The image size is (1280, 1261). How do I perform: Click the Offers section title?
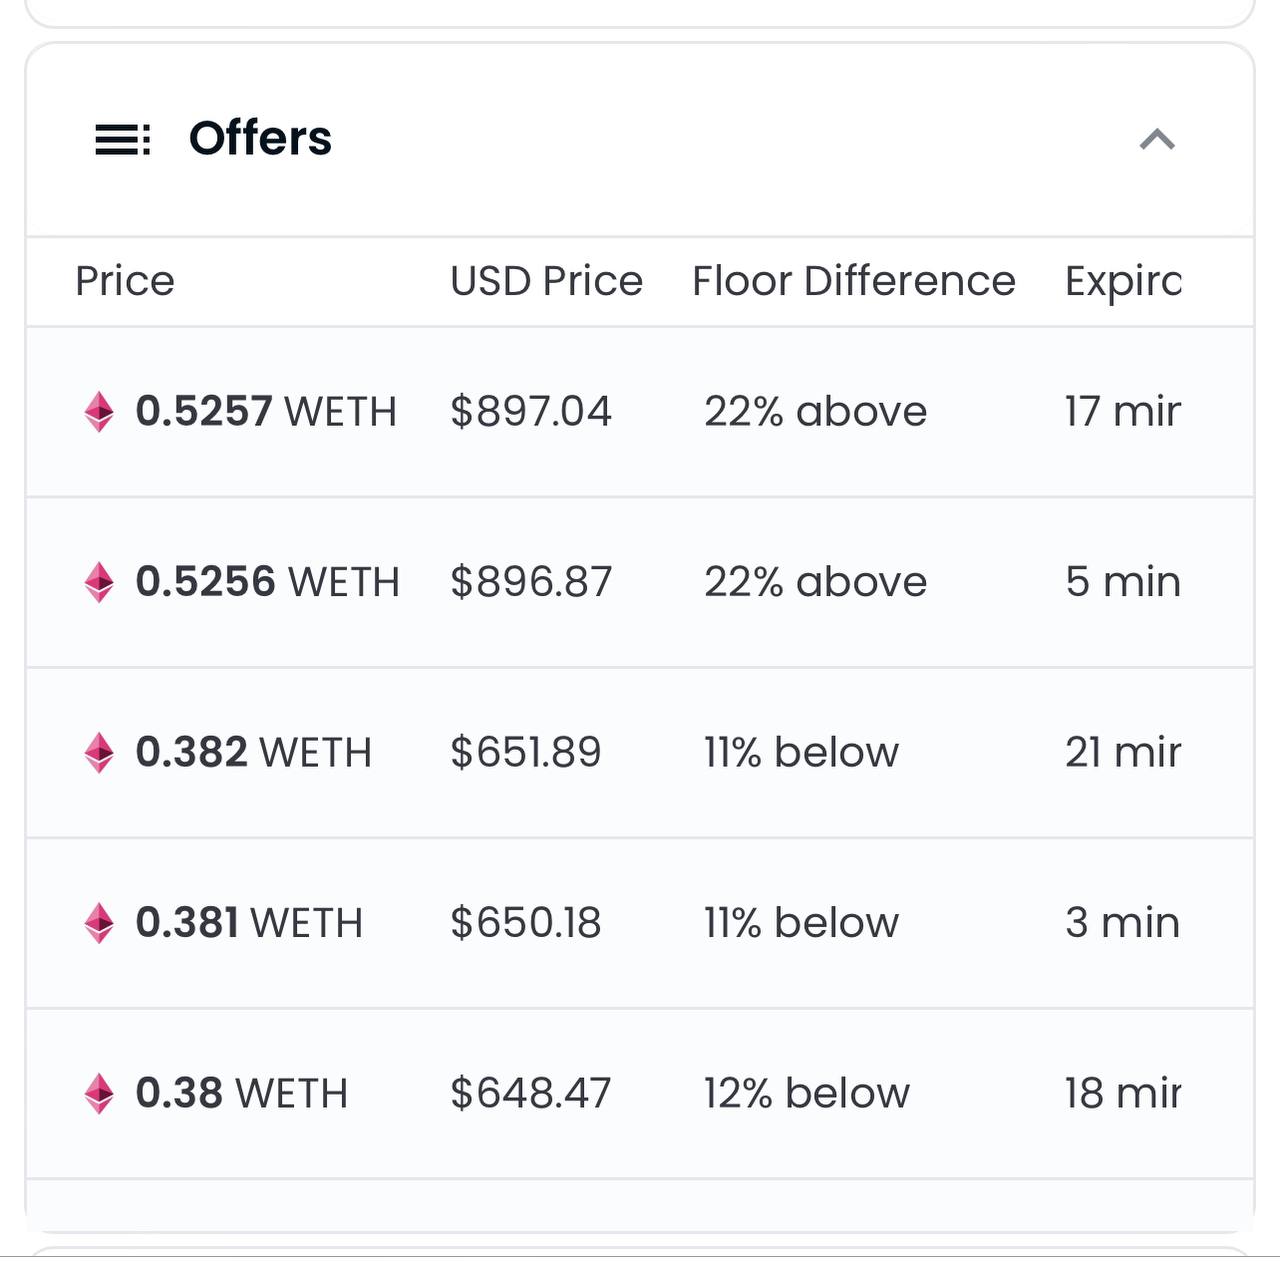point(260,138)
